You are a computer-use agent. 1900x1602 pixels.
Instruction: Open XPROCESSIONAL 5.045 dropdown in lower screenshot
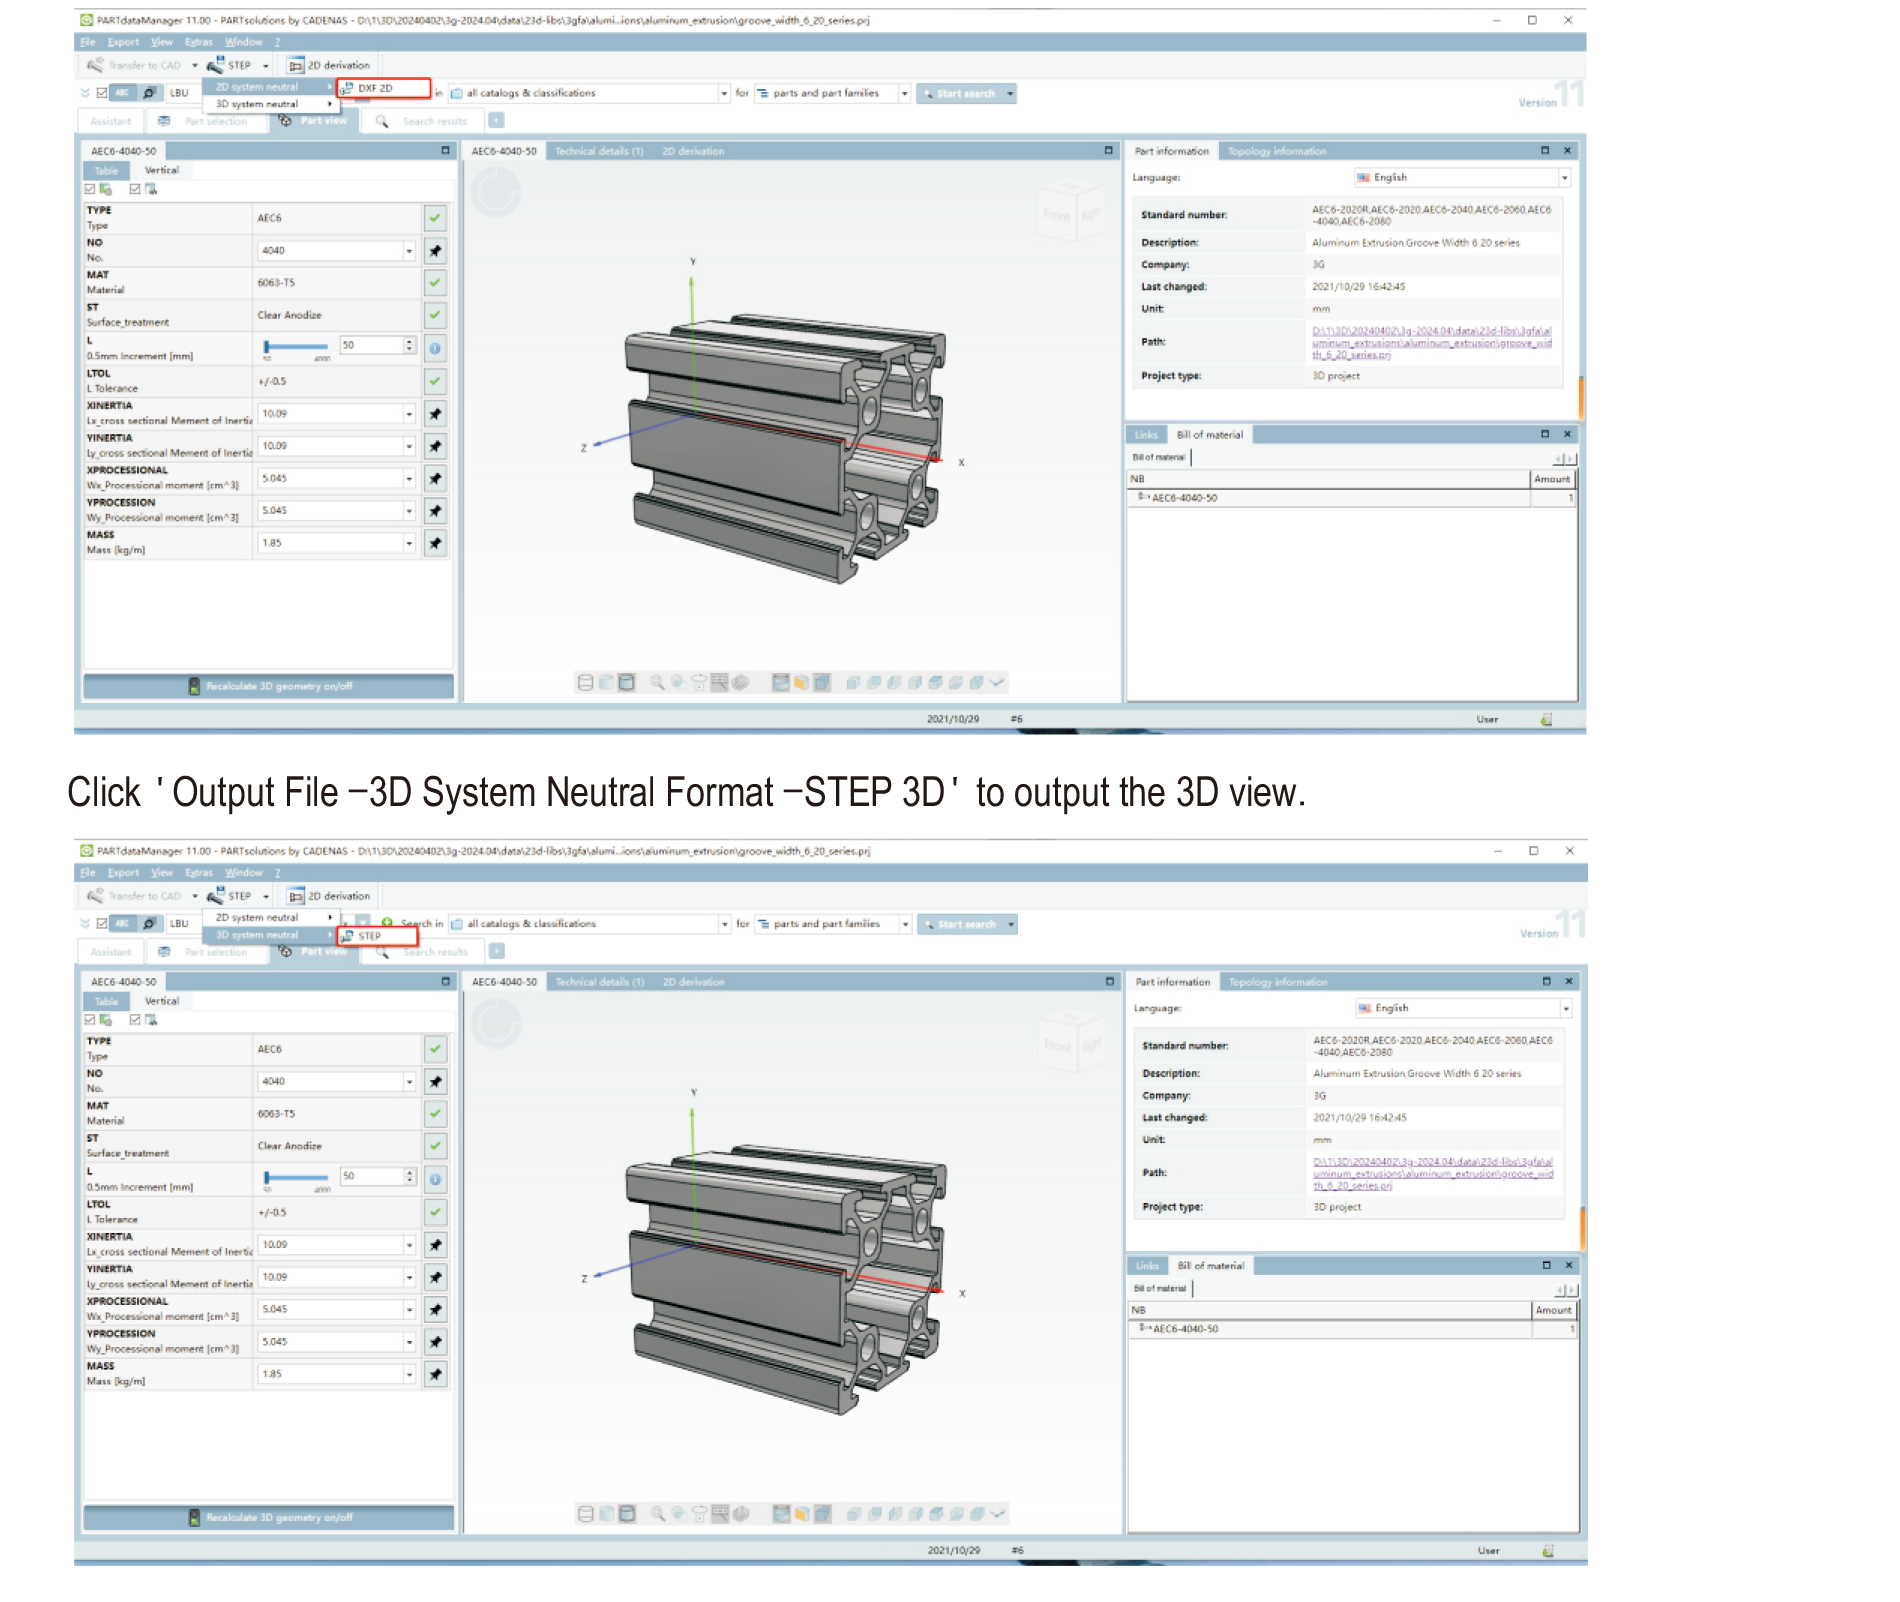coord(409,1310)
